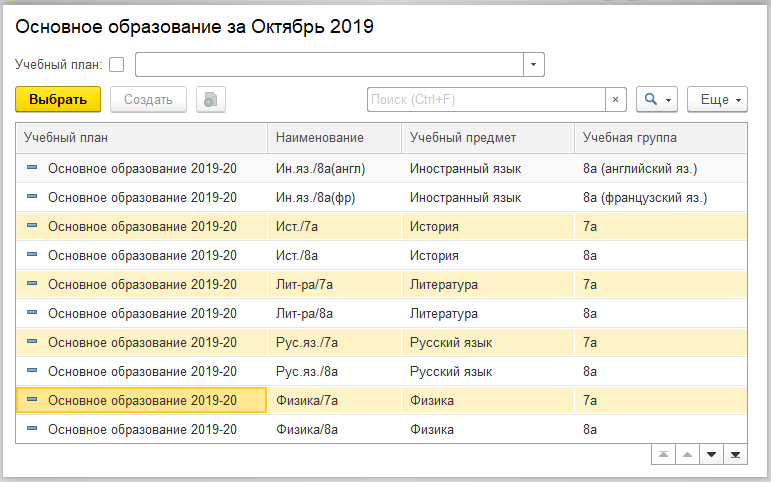
Task: Click the copy-document icon next to Создать
Action: (211, 99)
